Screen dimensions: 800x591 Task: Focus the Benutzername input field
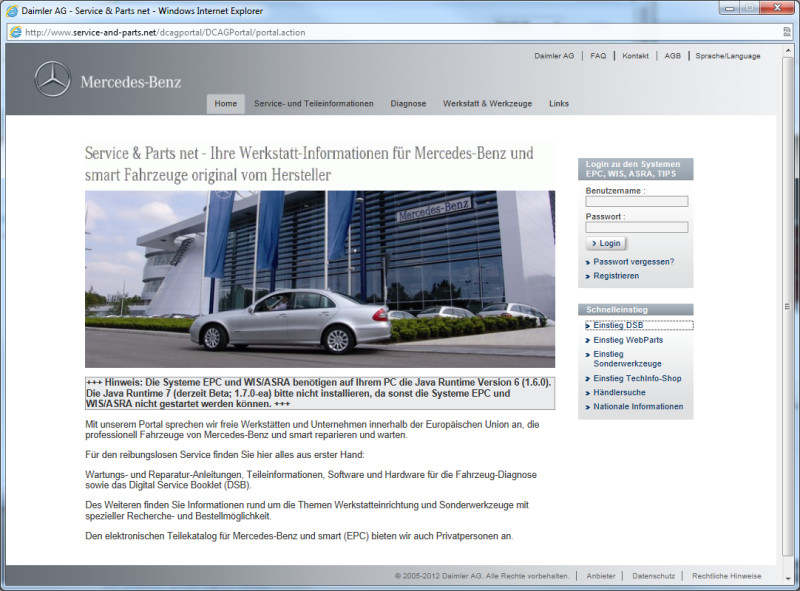[x=636, y=201]
